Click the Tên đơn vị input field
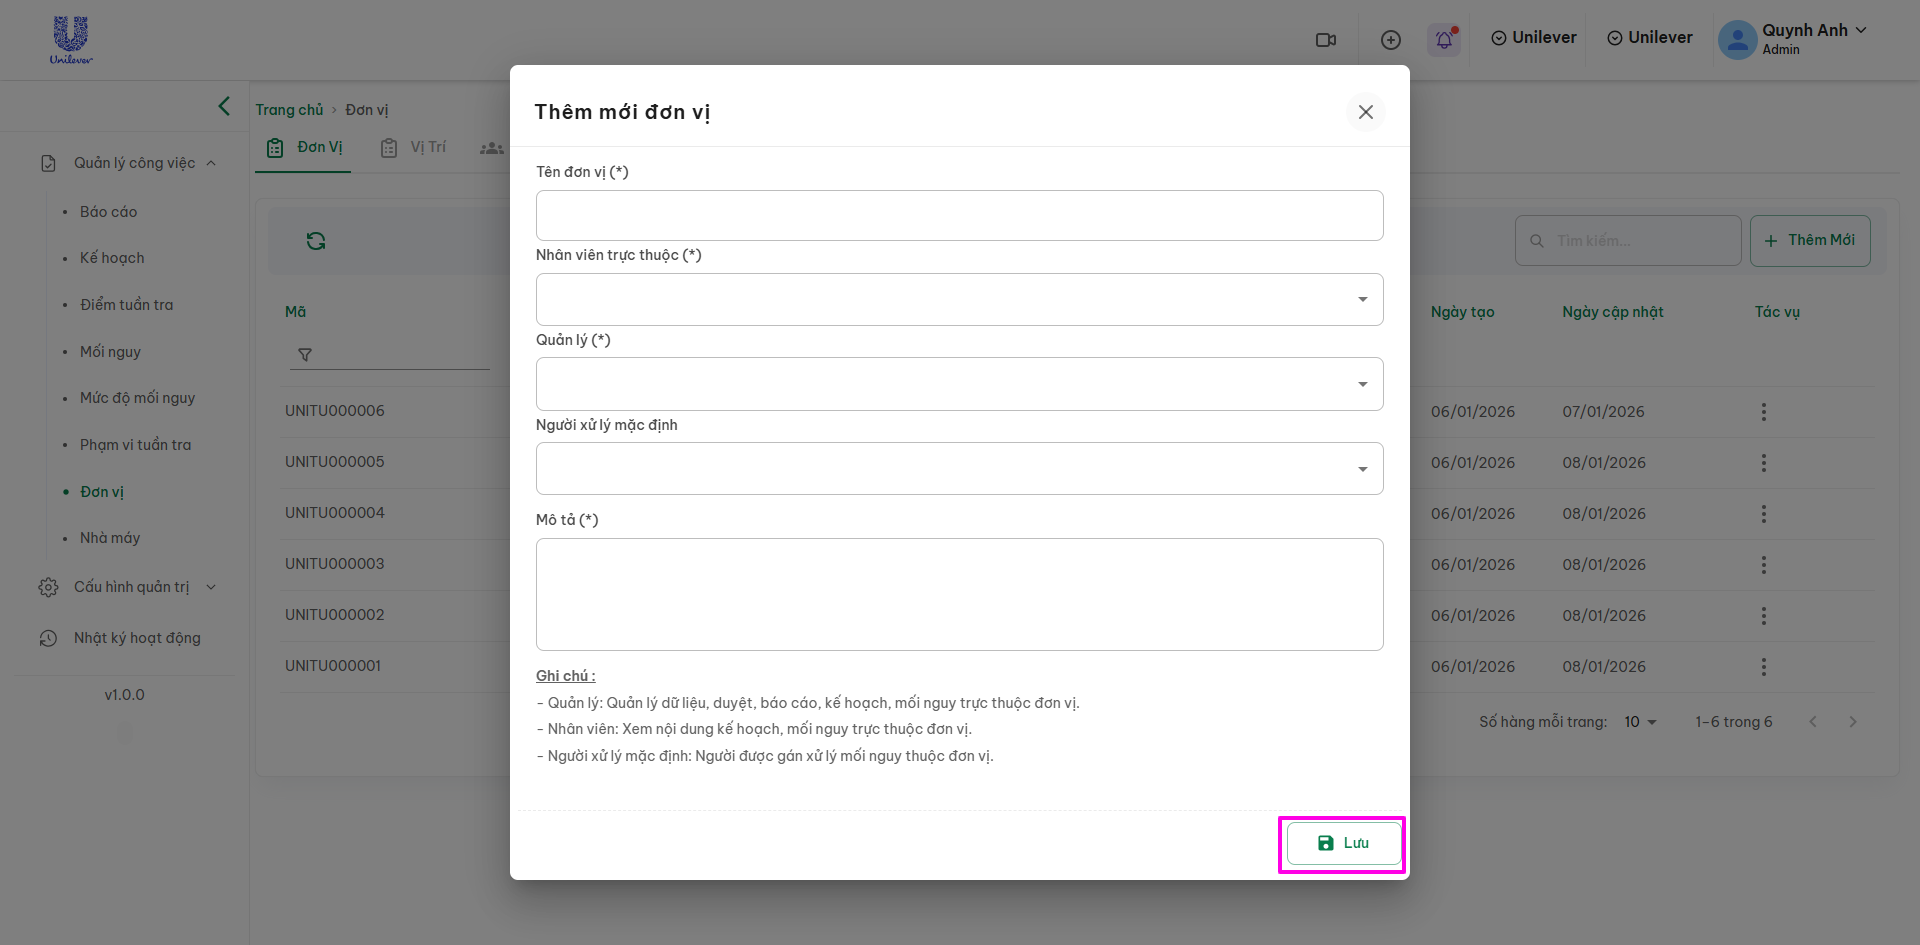 (x=959, y=216)
